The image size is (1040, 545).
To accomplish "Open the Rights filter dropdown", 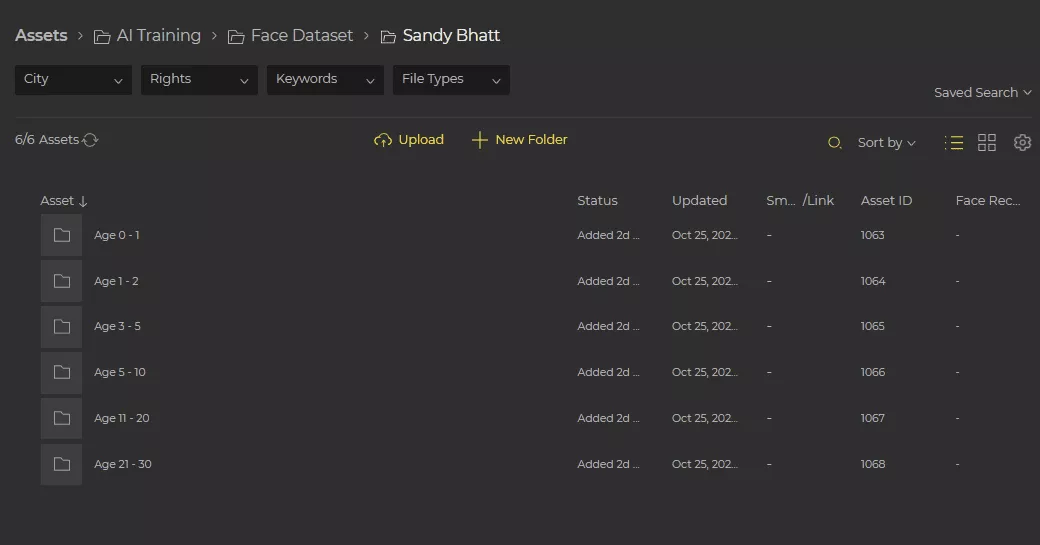I will [x=199, y=80].
